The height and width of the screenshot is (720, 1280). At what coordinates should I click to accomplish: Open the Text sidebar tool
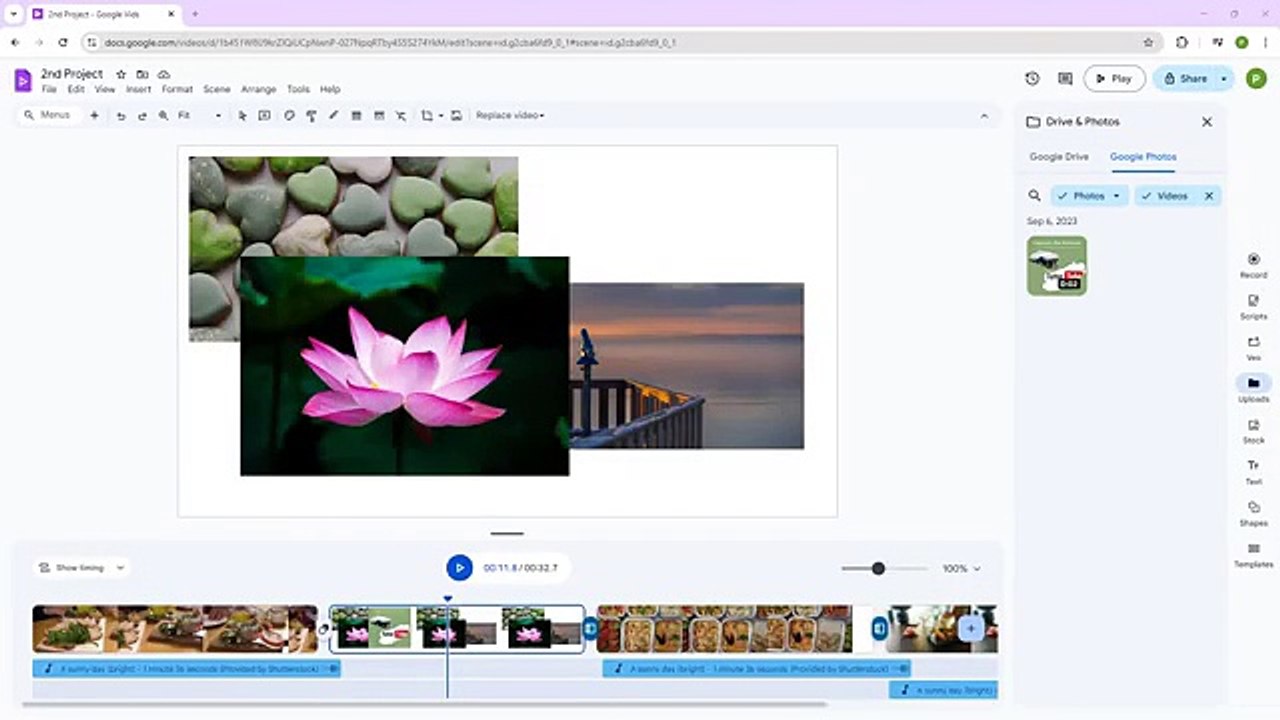click(x=1253, y=472)
